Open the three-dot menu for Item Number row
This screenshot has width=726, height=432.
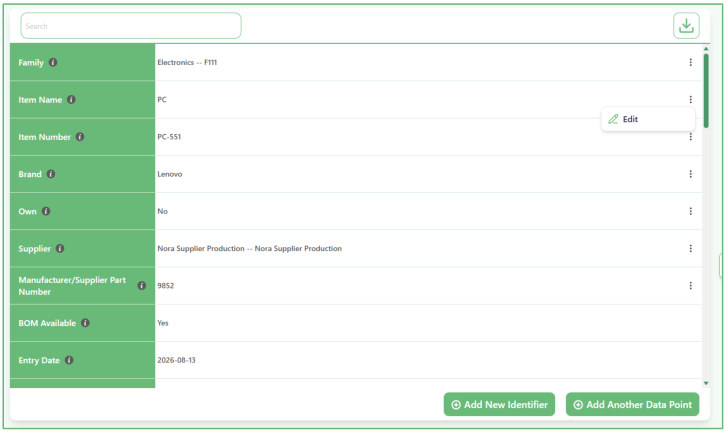690,137
